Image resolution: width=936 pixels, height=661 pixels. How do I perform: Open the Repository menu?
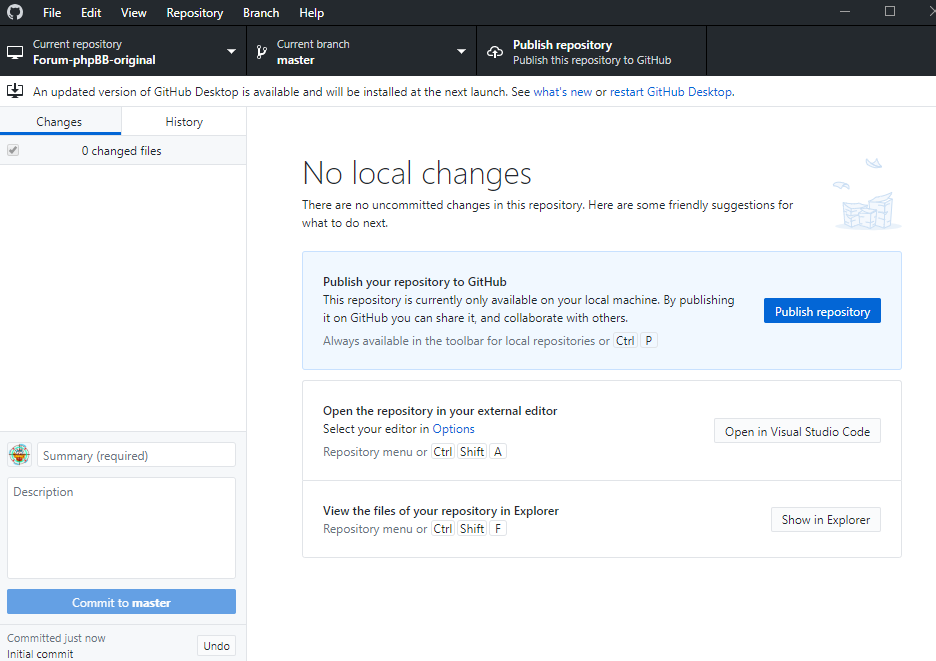click(x=194, y=13)
